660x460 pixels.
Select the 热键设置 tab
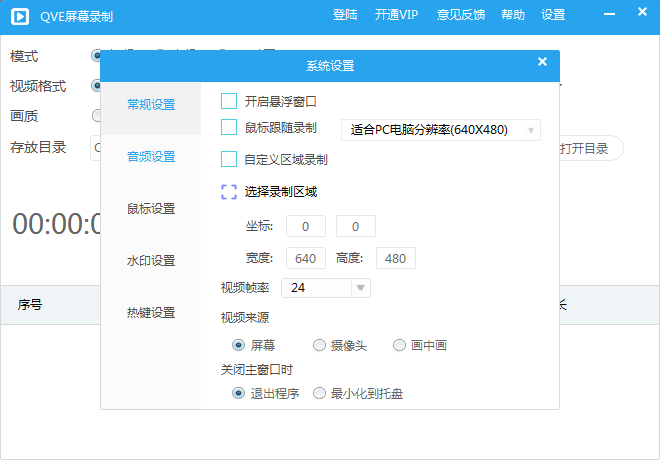coord(151,313)
